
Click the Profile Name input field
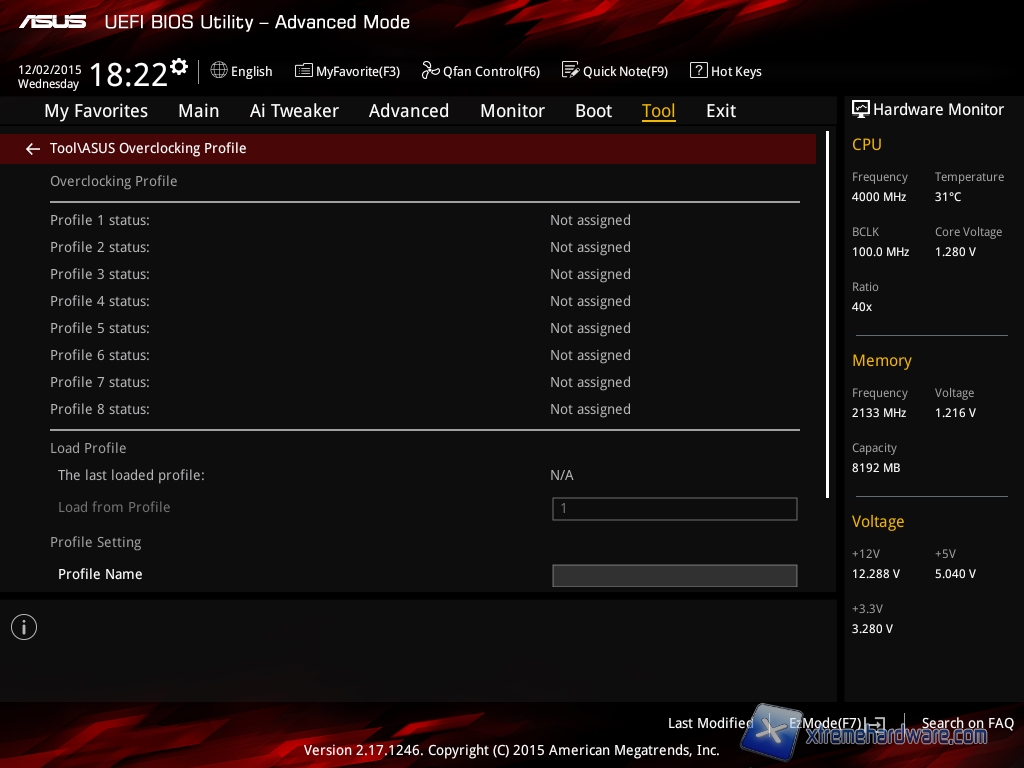coord(674,575)
